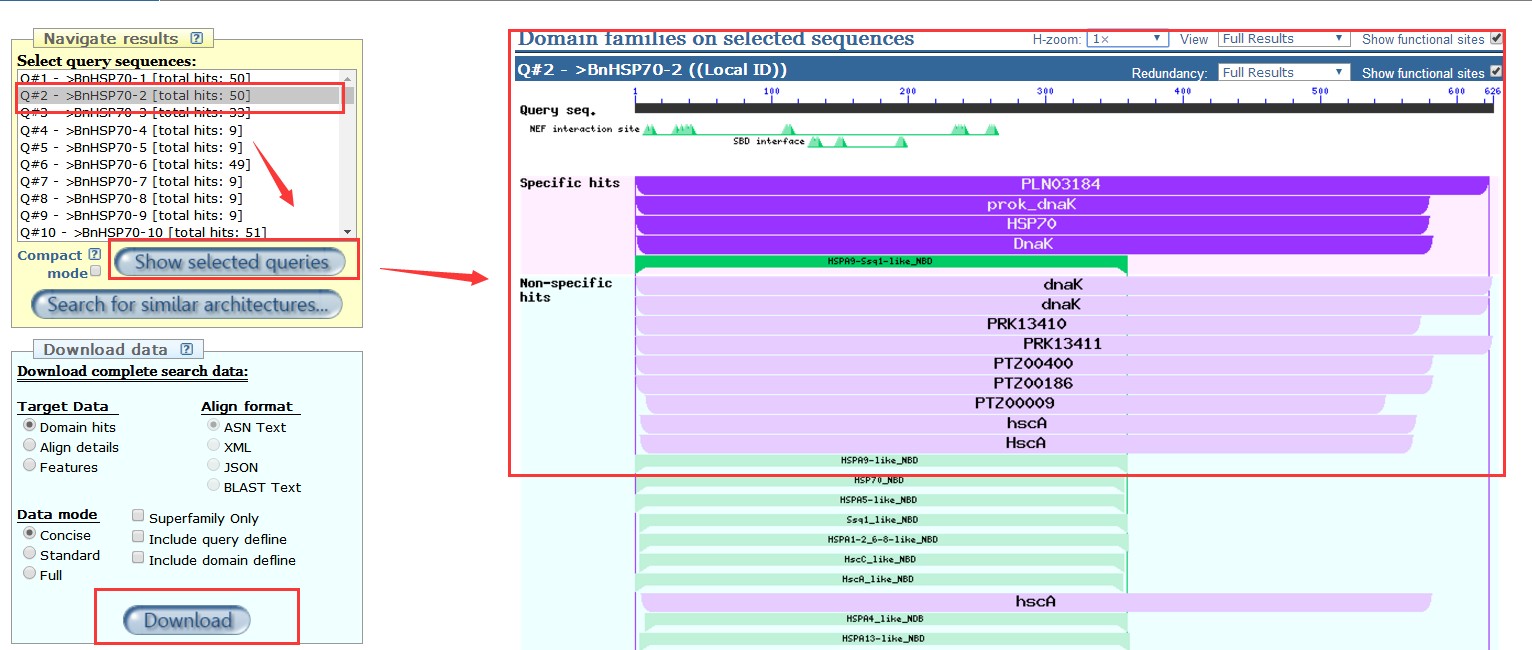1532x650 pixels.
Task: Click the prok_dnaK specific hit bar
Action: (x=1031, y=205)
